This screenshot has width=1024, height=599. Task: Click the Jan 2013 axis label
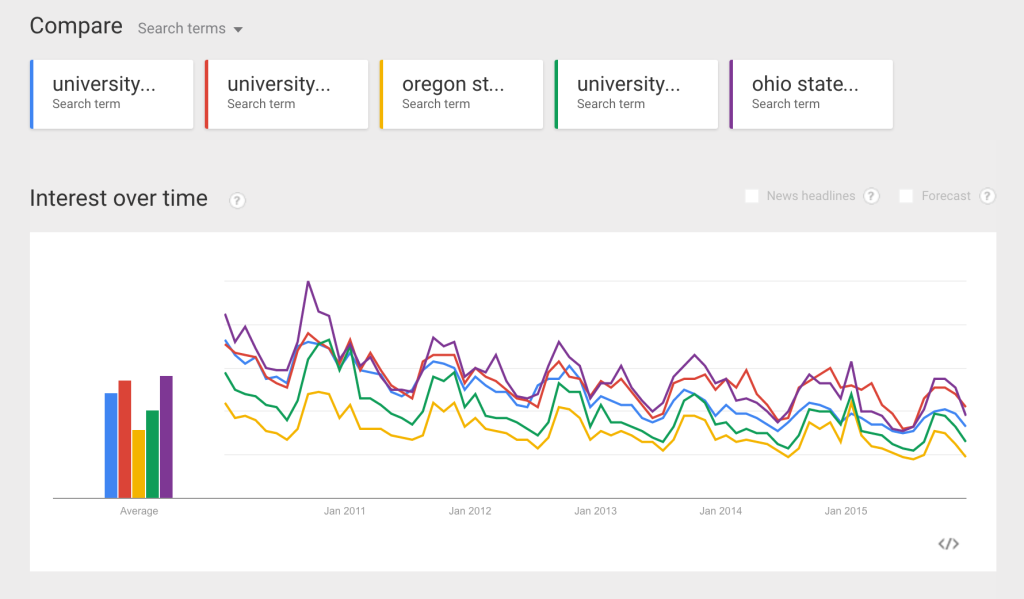[595, 511]
